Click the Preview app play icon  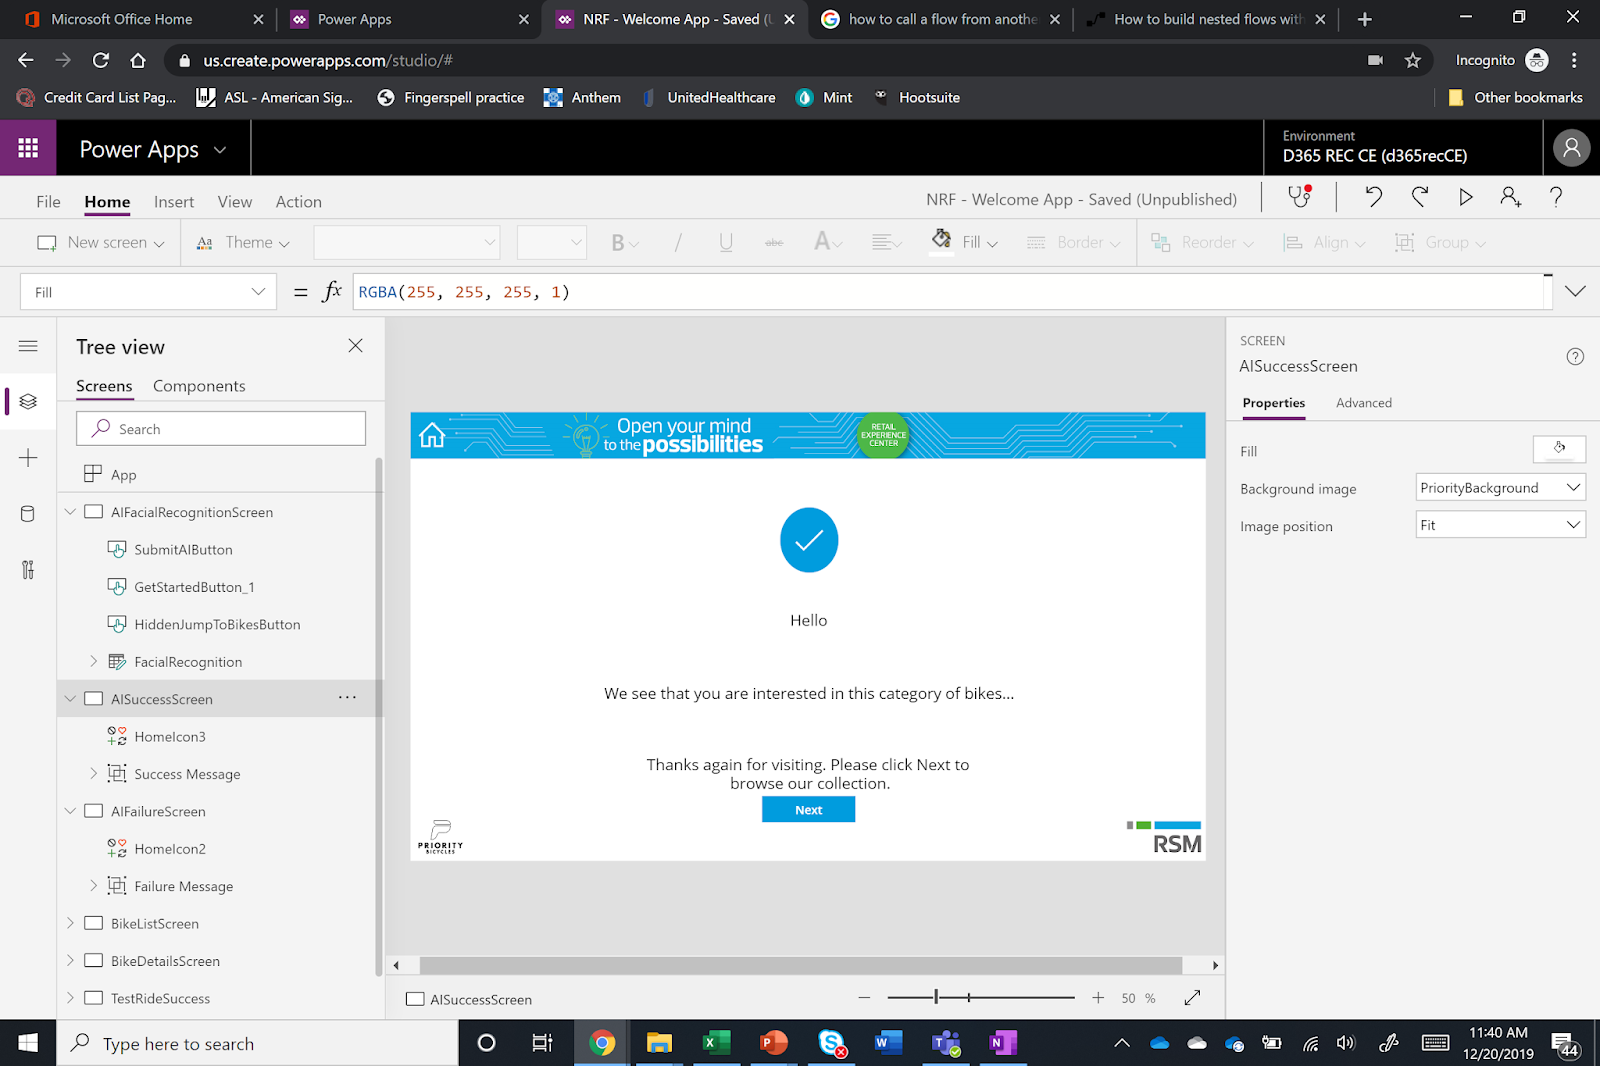1465,197
